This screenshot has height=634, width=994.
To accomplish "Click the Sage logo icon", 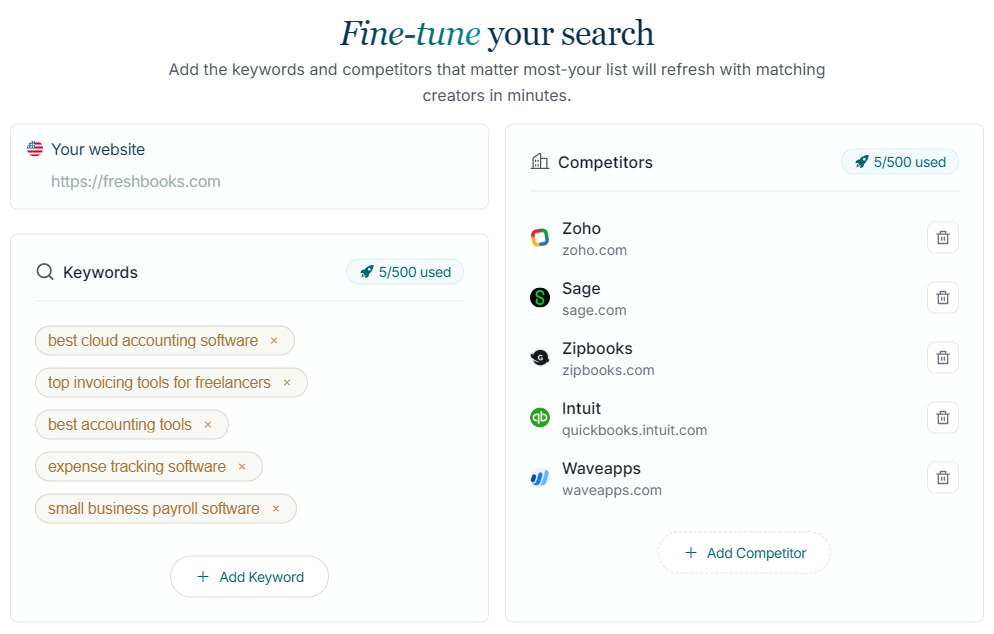I will tap(540, 298).
